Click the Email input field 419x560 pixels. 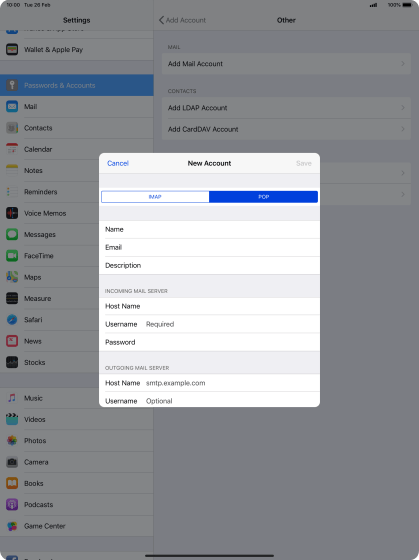(x=209, y=247)
